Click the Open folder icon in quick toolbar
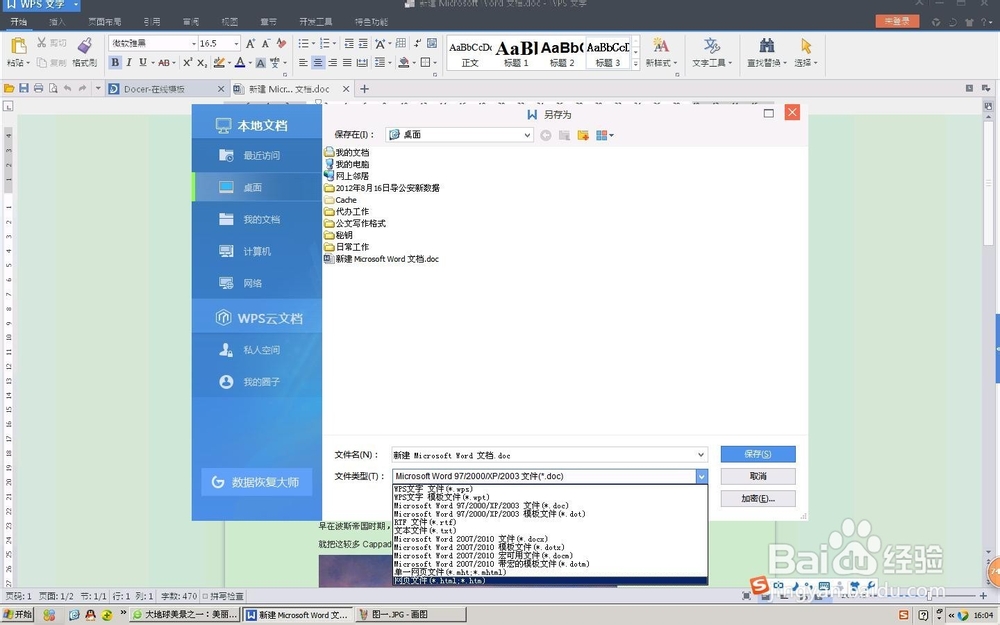The image size is (1000, 625). [x=9, y=89]
